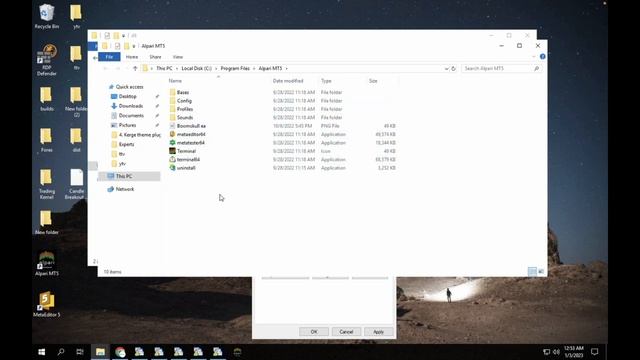Click the Search Alpari MT5 field

tap(502, 69)
